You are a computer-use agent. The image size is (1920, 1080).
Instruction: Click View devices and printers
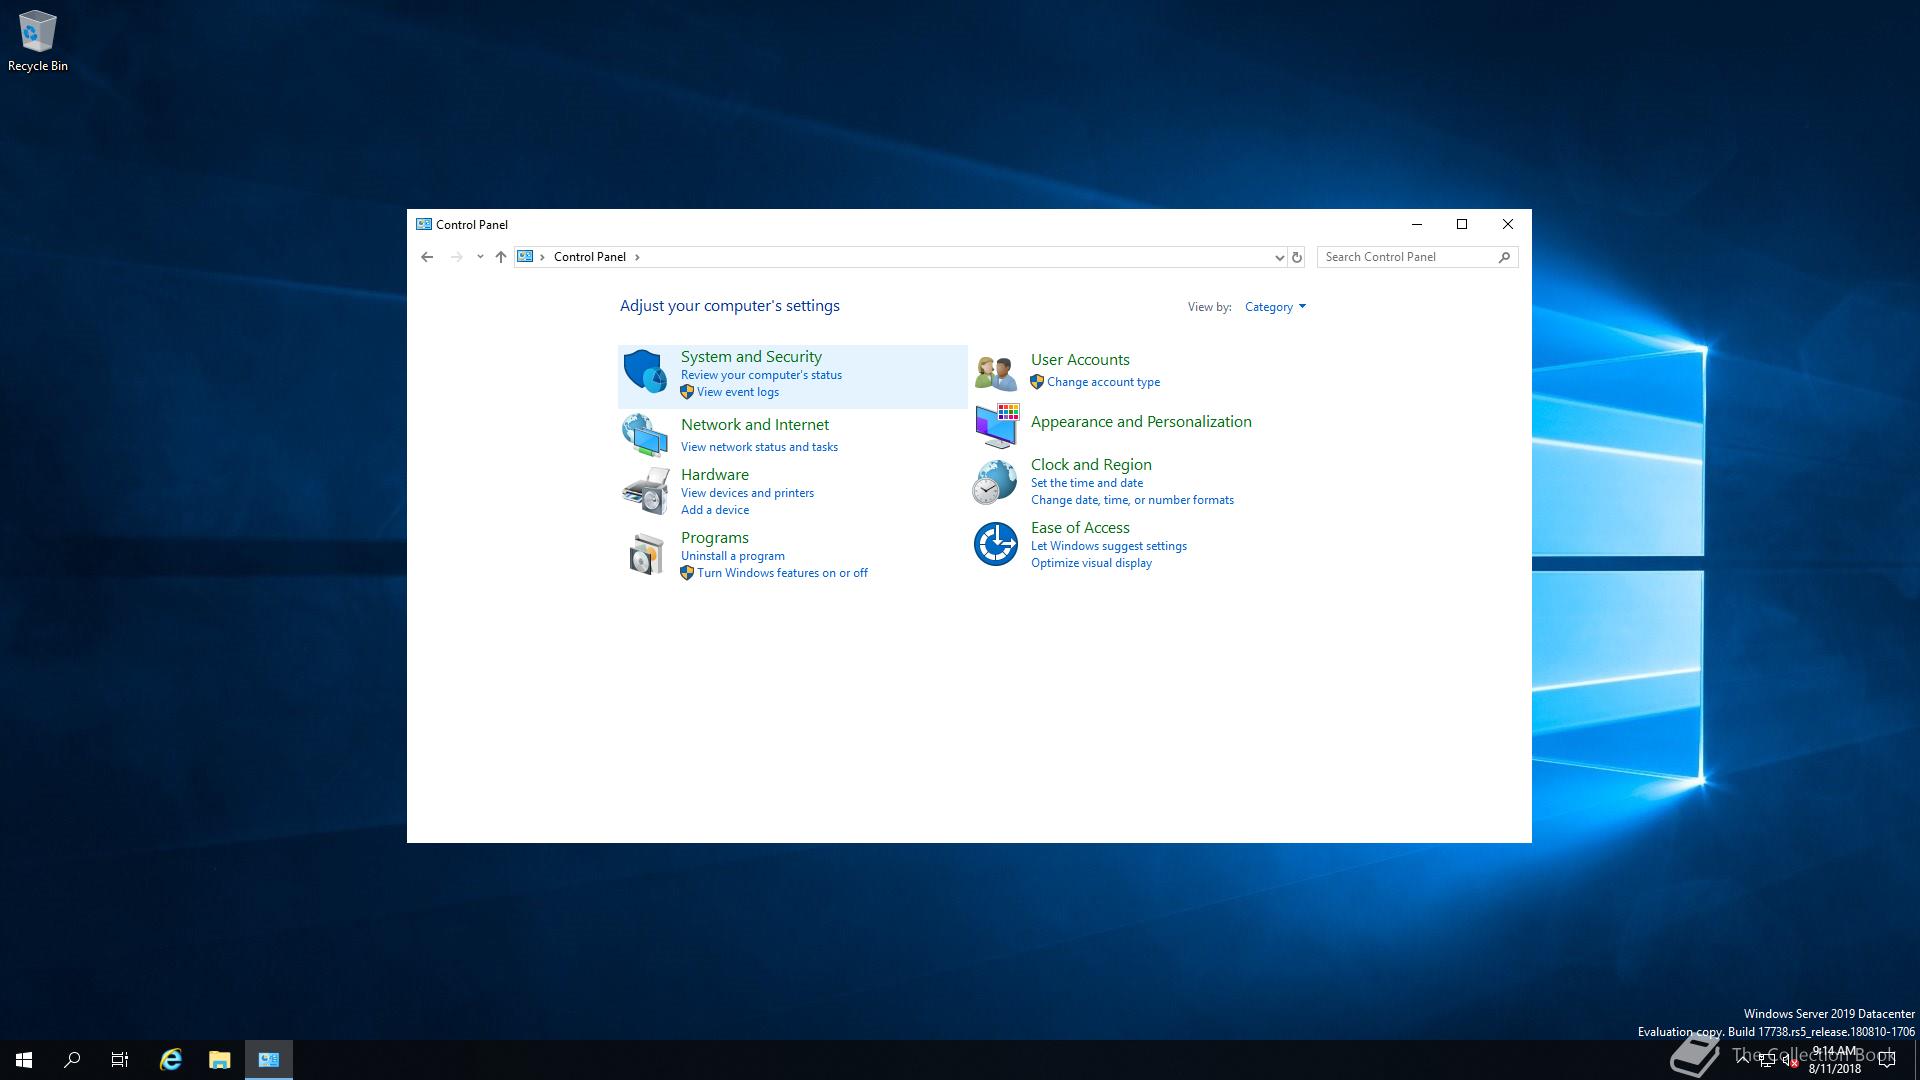(x=747, y=493)
